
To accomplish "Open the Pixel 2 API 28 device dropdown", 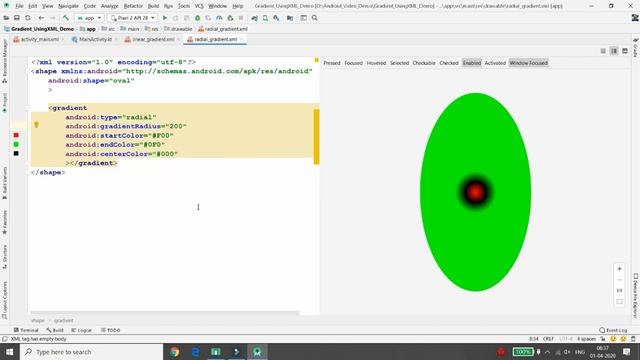I will [x=133, y=18].
